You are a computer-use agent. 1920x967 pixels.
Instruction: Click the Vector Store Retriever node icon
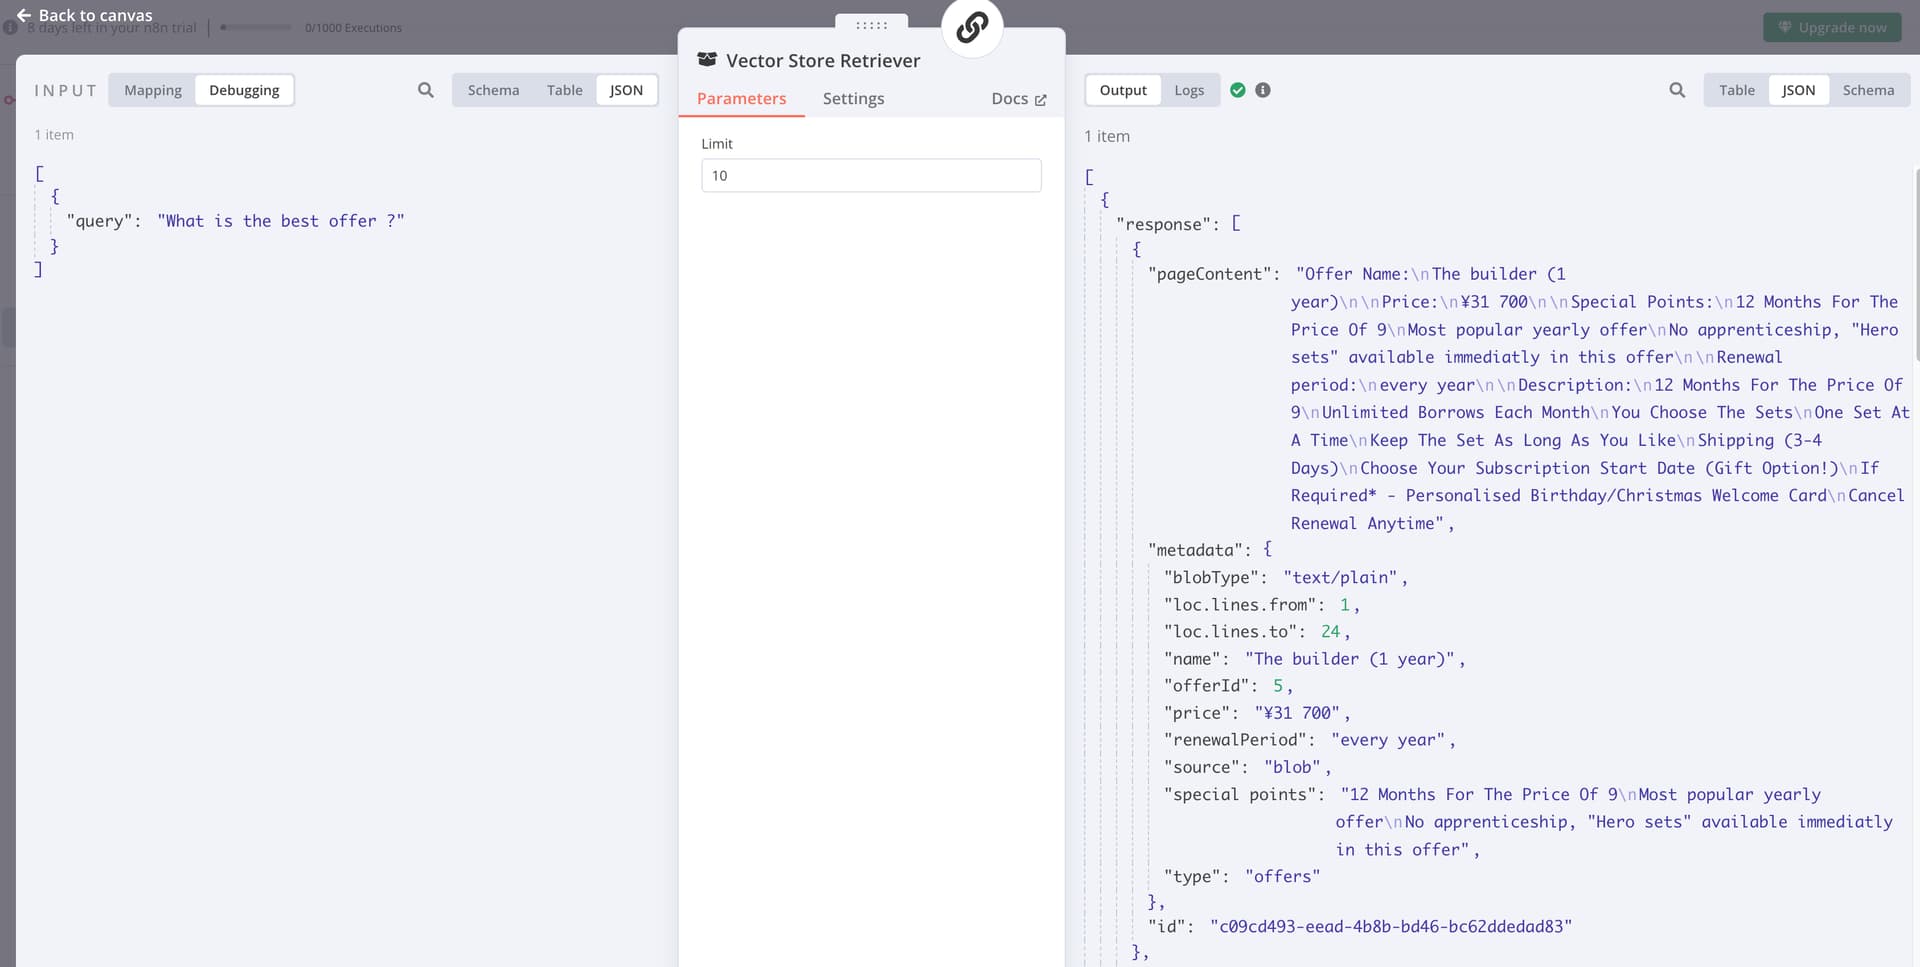click(x=707, y=60)
